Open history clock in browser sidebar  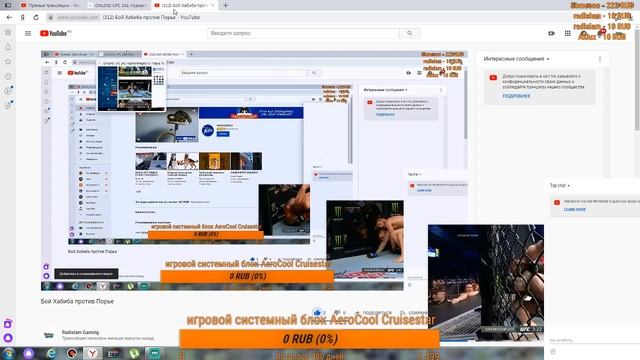(x=8, y=76)
